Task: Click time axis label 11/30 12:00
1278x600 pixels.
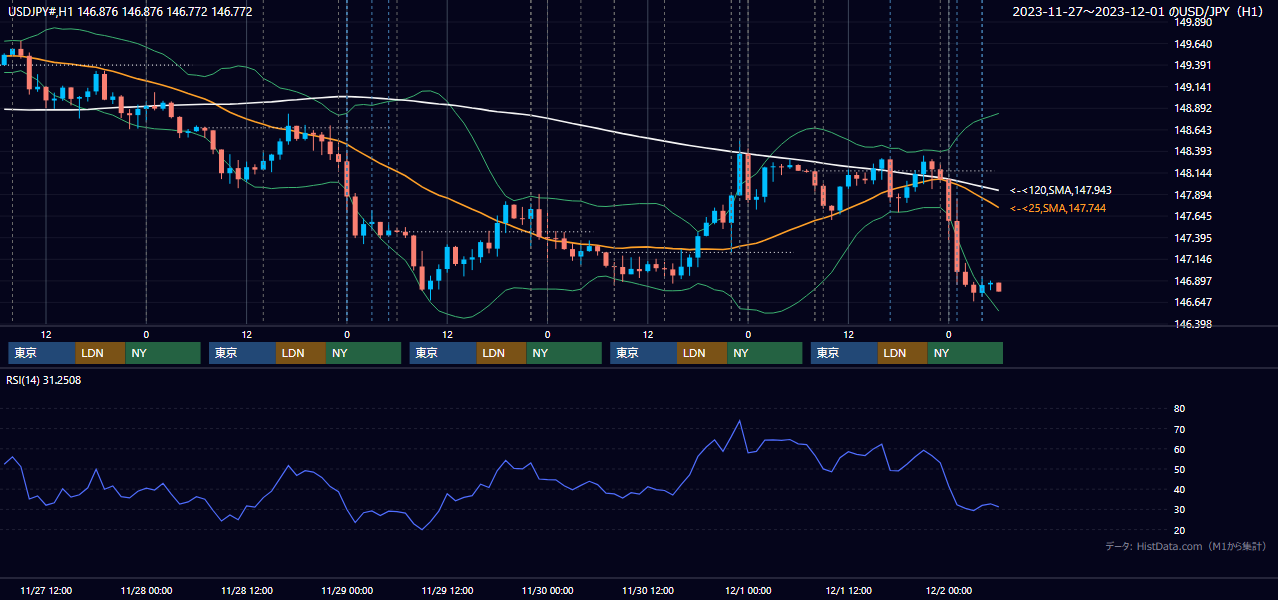Action: (x=647, y=590)
